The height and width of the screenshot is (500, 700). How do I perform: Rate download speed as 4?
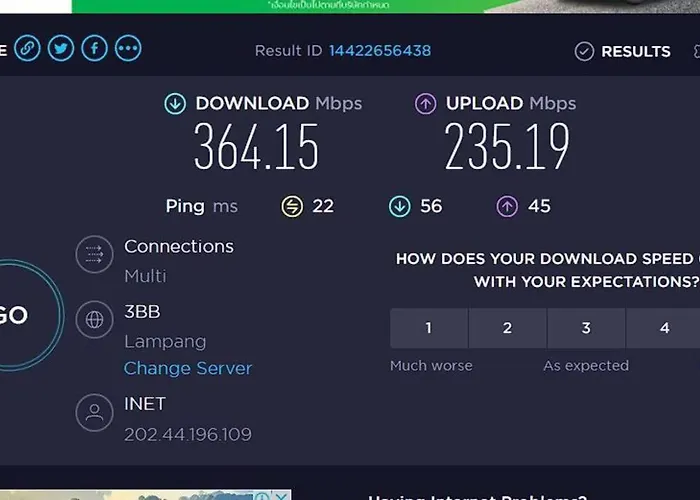point(663,328)
